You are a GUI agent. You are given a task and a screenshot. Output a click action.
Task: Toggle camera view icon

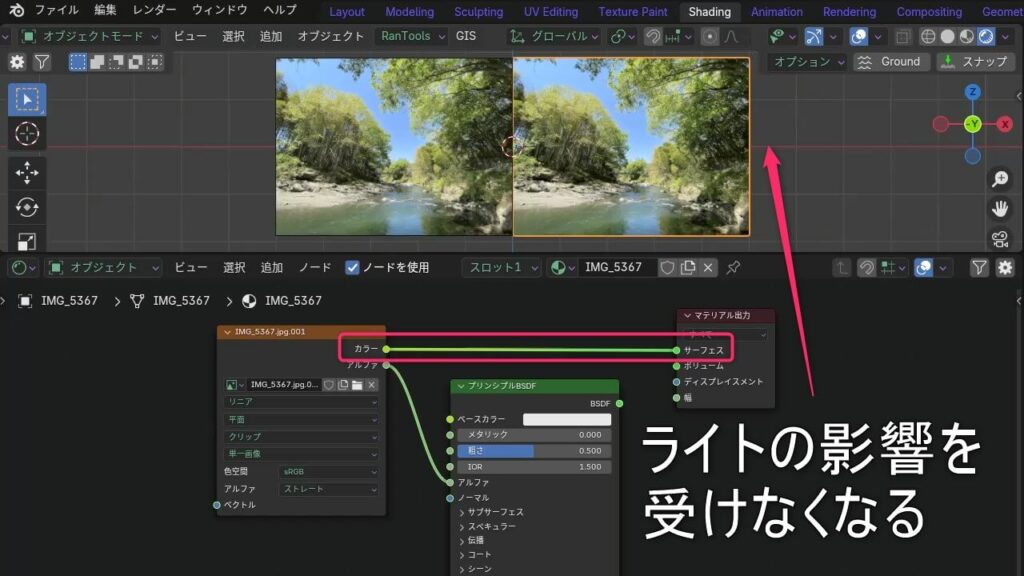(1000, 239)
